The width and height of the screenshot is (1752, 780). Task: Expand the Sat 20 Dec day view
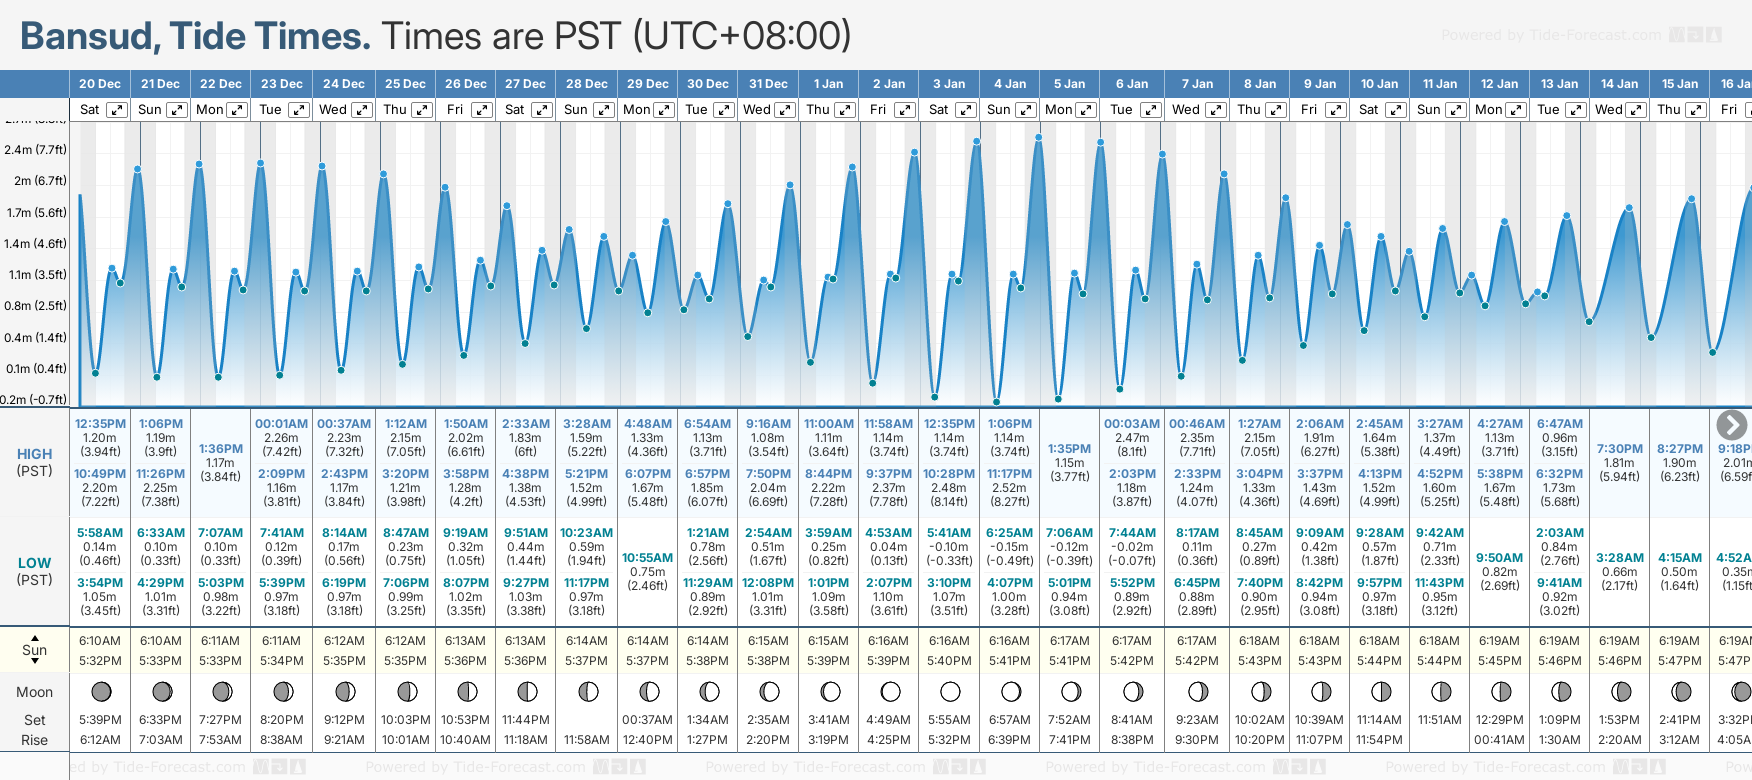(117, 110)
